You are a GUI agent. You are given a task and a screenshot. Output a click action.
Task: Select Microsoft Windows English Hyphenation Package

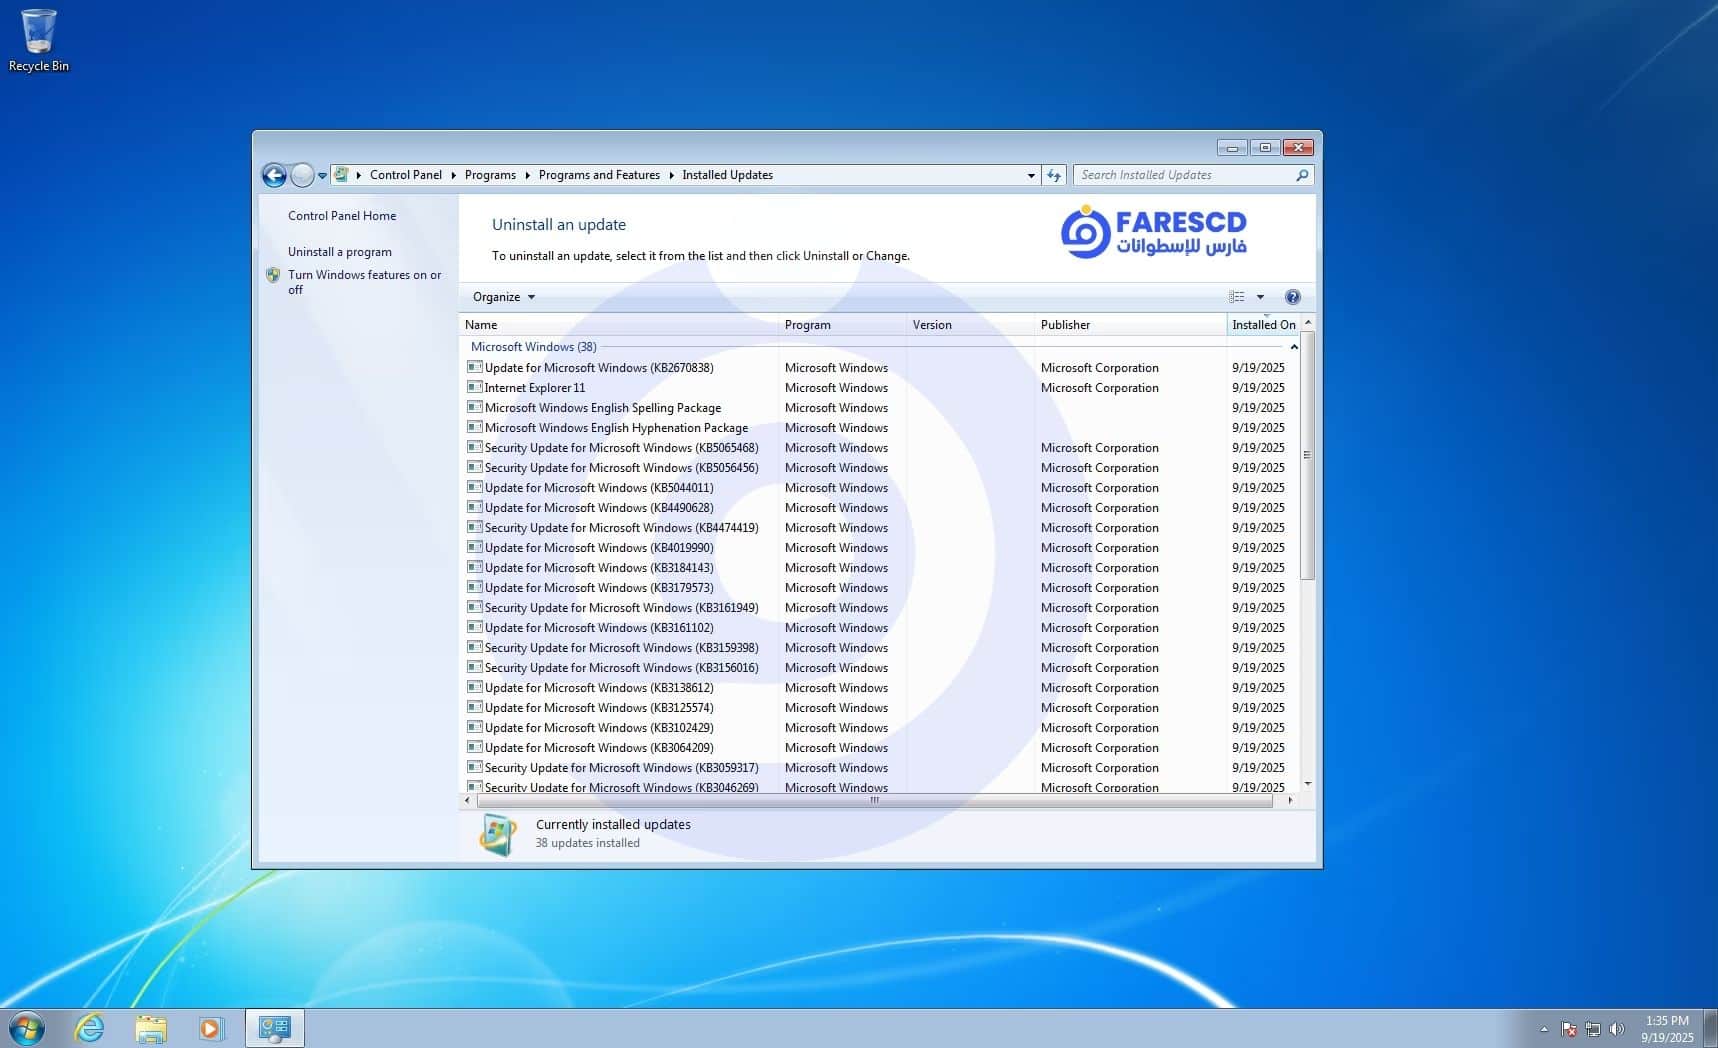(x=880, y=428)
